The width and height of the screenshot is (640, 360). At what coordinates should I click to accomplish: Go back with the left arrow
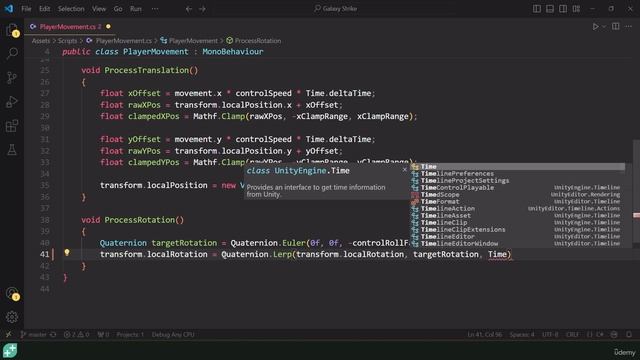(x=189, y=9)
